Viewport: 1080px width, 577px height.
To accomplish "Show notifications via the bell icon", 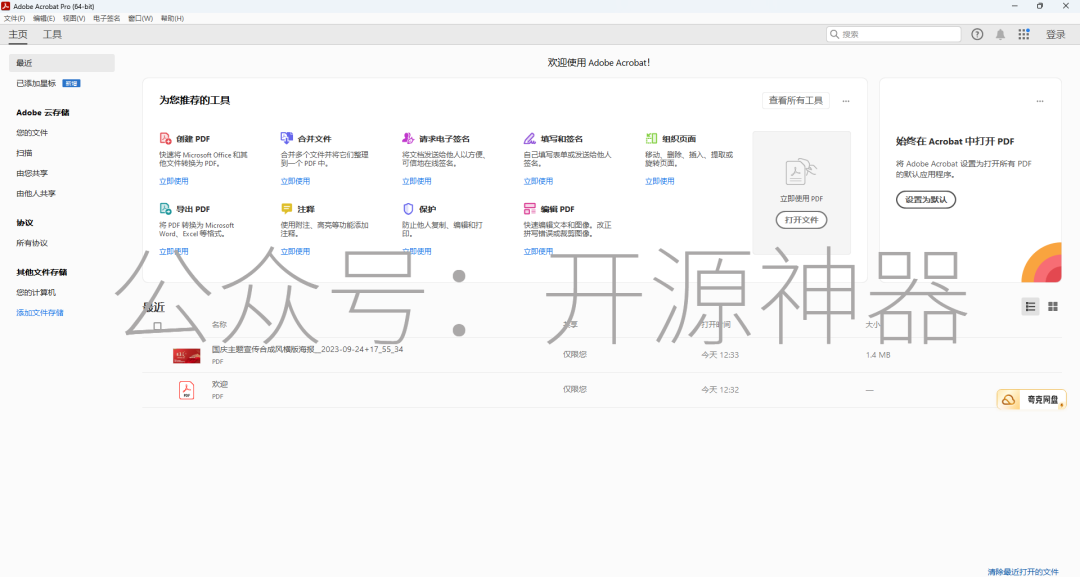I will coord(1000,34).
